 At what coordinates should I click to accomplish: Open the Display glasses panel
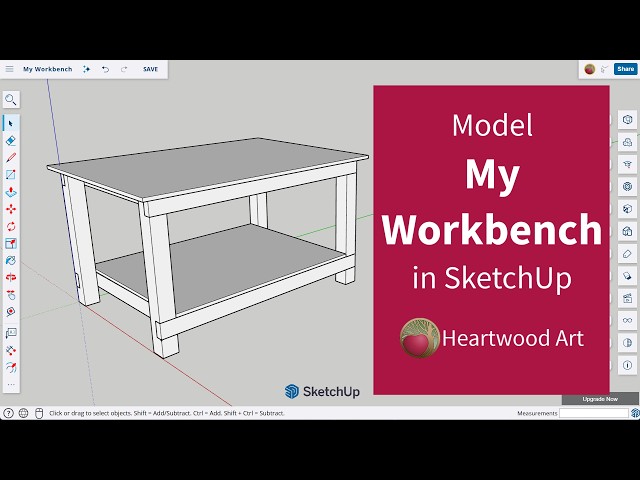[627, 320]
